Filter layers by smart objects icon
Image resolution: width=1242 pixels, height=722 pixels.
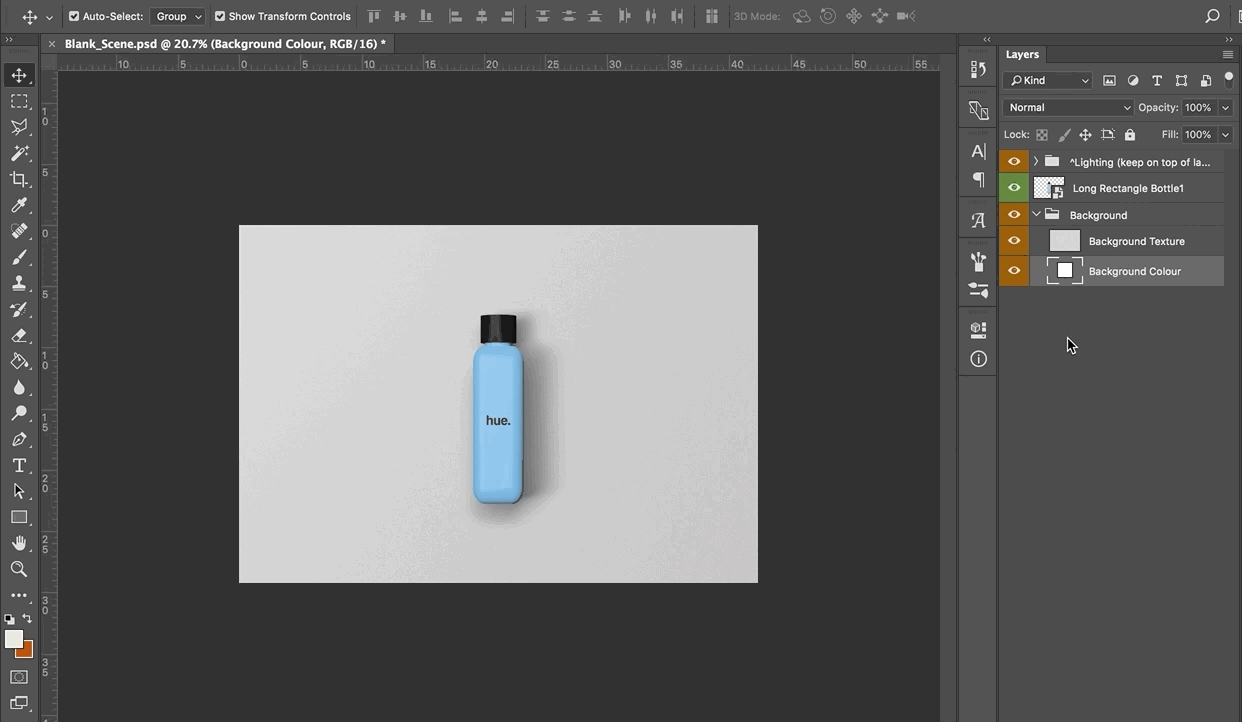pos(1205,81)
